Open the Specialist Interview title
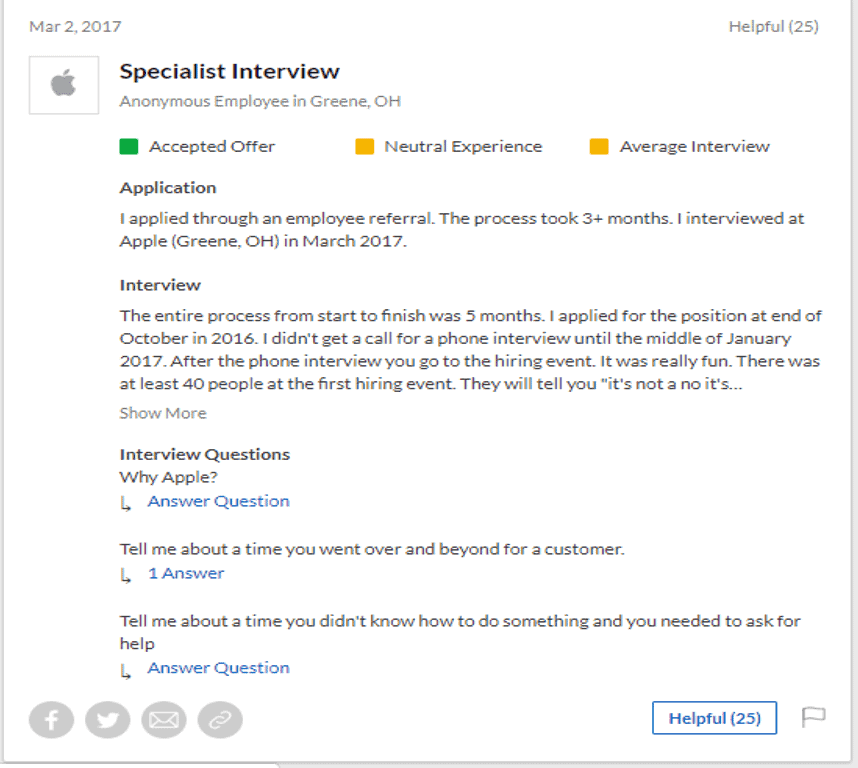The height and width of the screenshot is (768, 858). tap(230, 72)
